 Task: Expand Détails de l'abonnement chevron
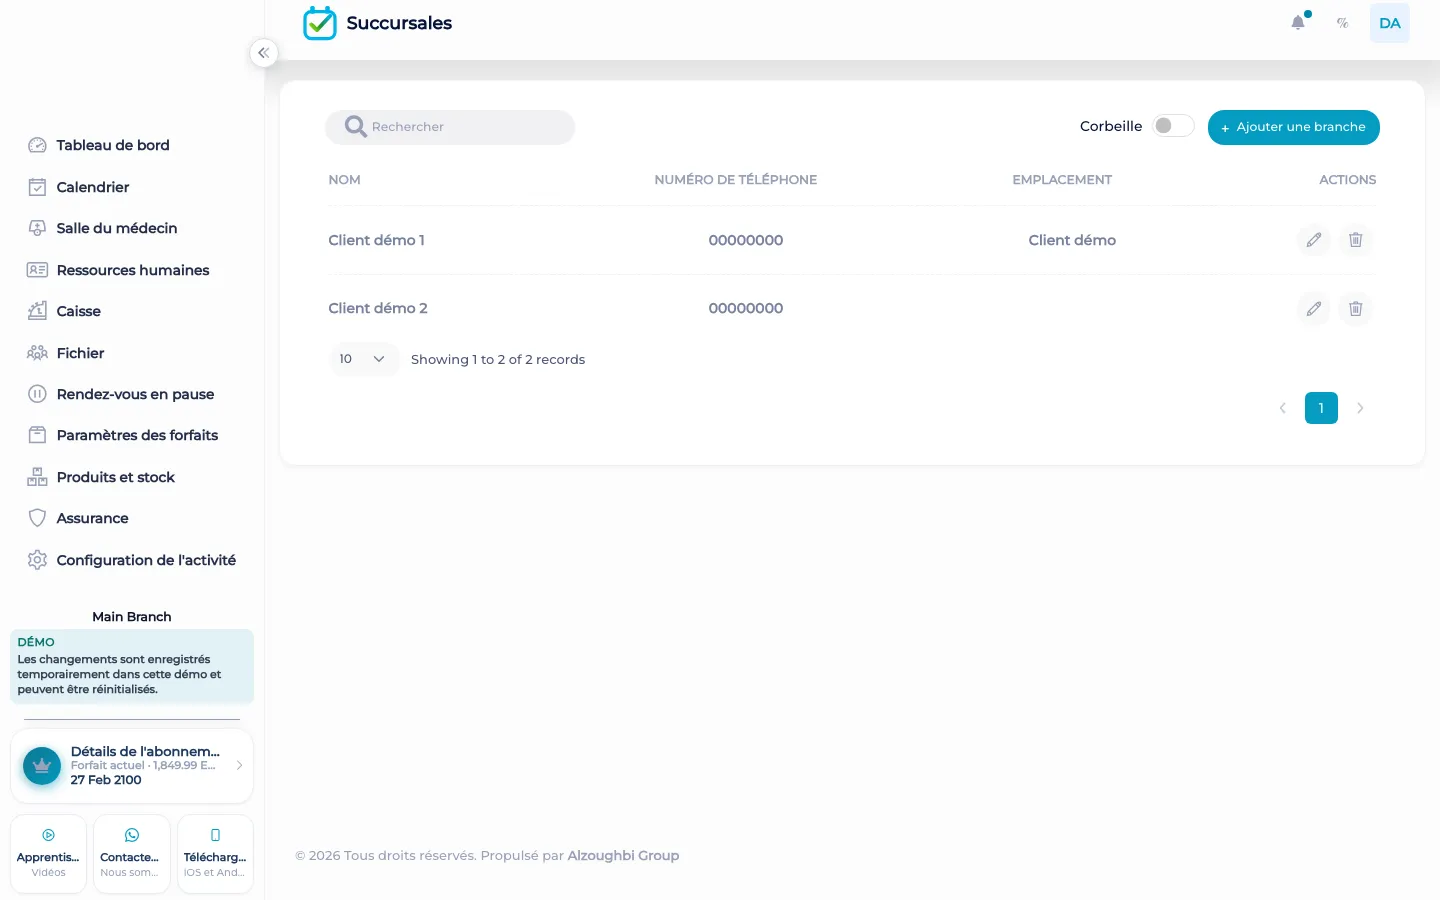pyautogui.click(x=239, y=765)
